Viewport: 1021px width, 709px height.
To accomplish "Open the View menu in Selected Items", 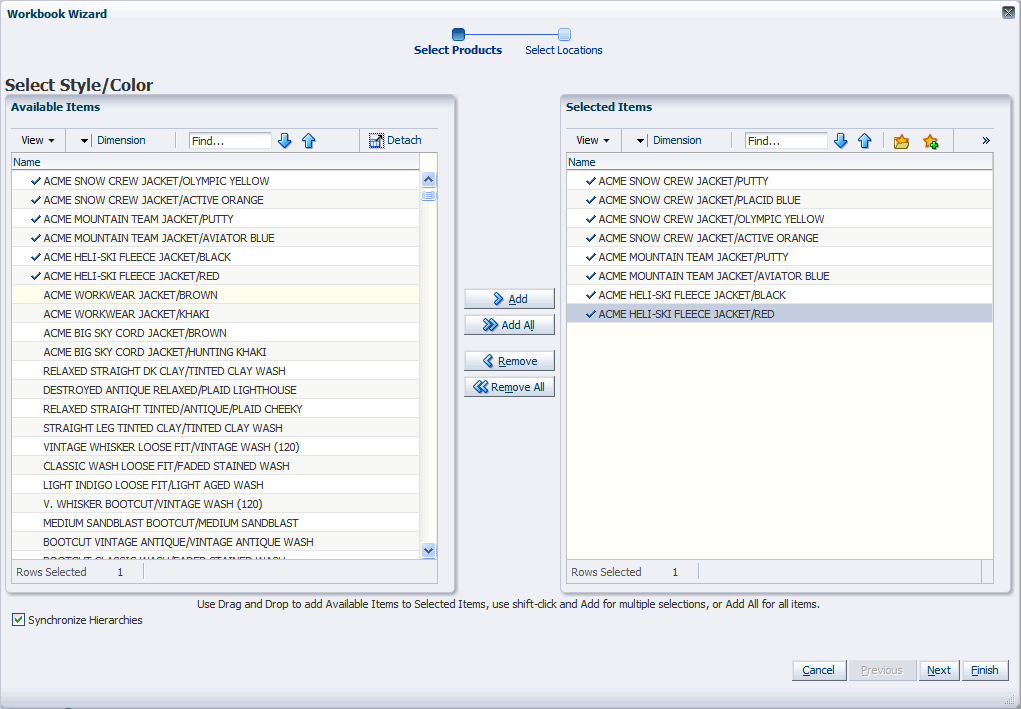I will pyautogui.click(x=593, y=141).
